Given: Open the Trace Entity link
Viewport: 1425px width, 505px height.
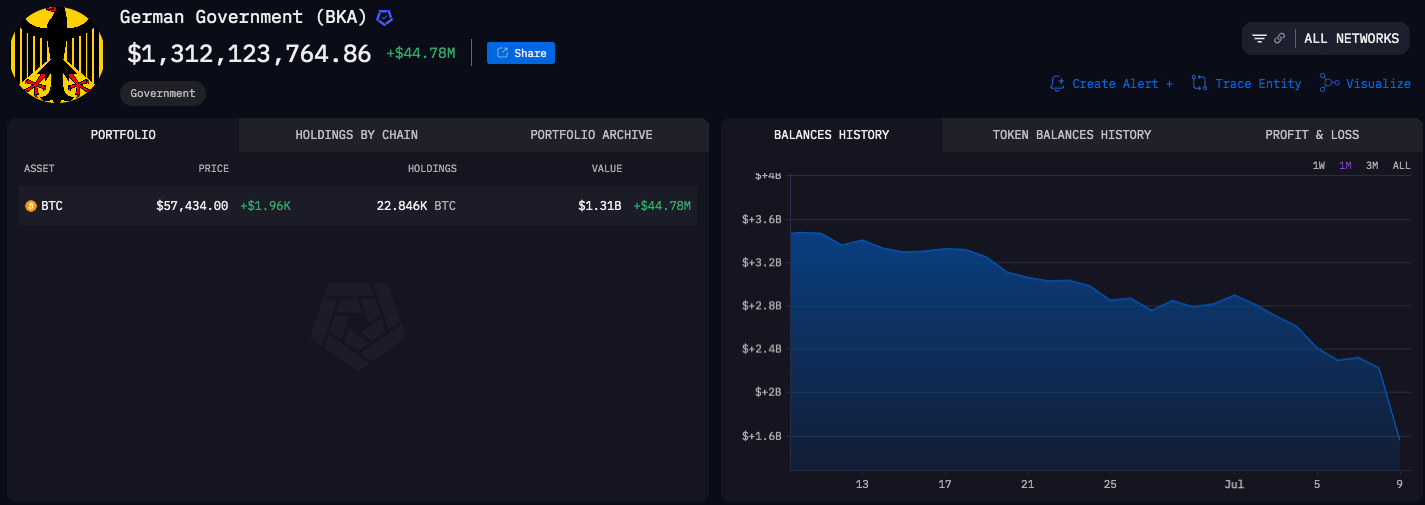Looking at the screenshot, I should (x=1258, y=84).
